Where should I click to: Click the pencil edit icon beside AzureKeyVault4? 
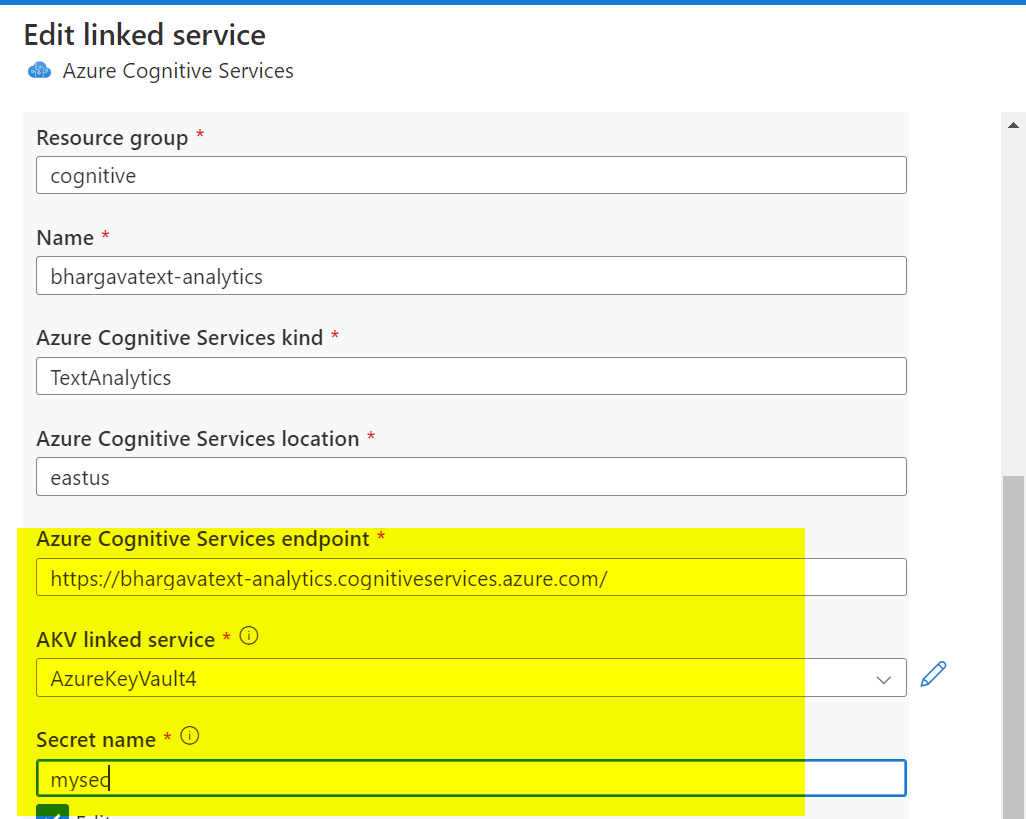point(932,674)
